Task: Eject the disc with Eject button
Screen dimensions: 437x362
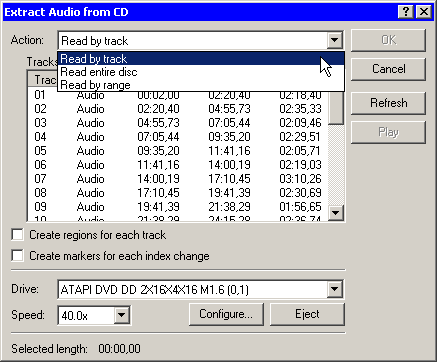Action: (307, 314)
